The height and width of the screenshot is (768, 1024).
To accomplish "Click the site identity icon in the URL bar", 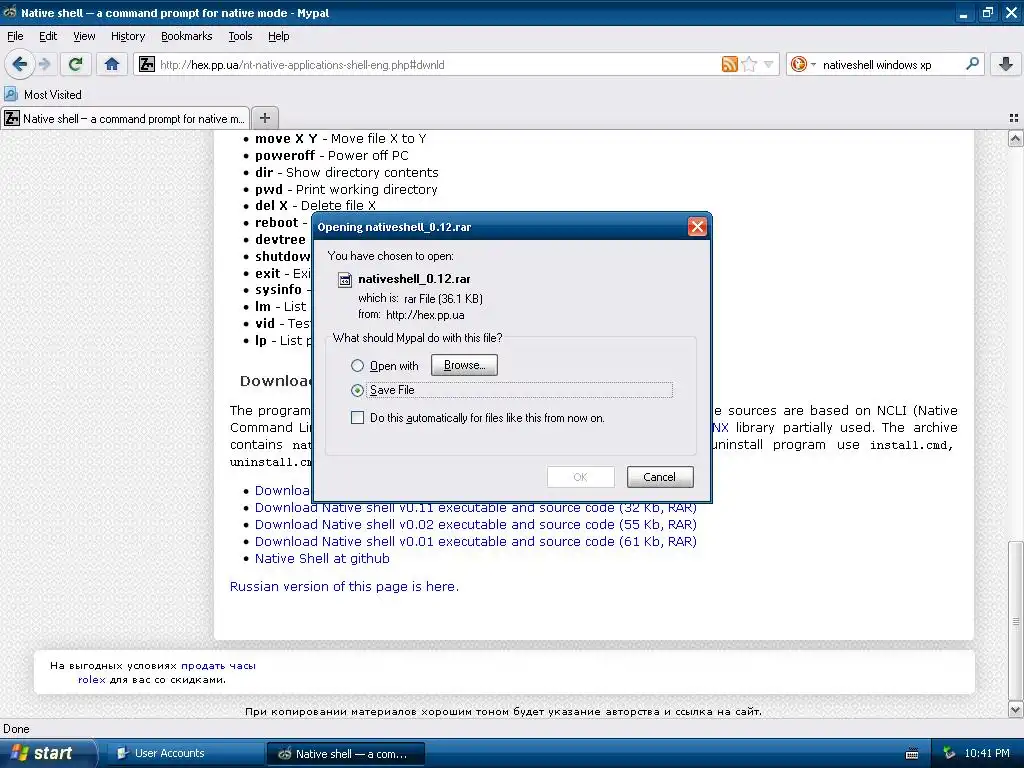I will pos(147,64).
